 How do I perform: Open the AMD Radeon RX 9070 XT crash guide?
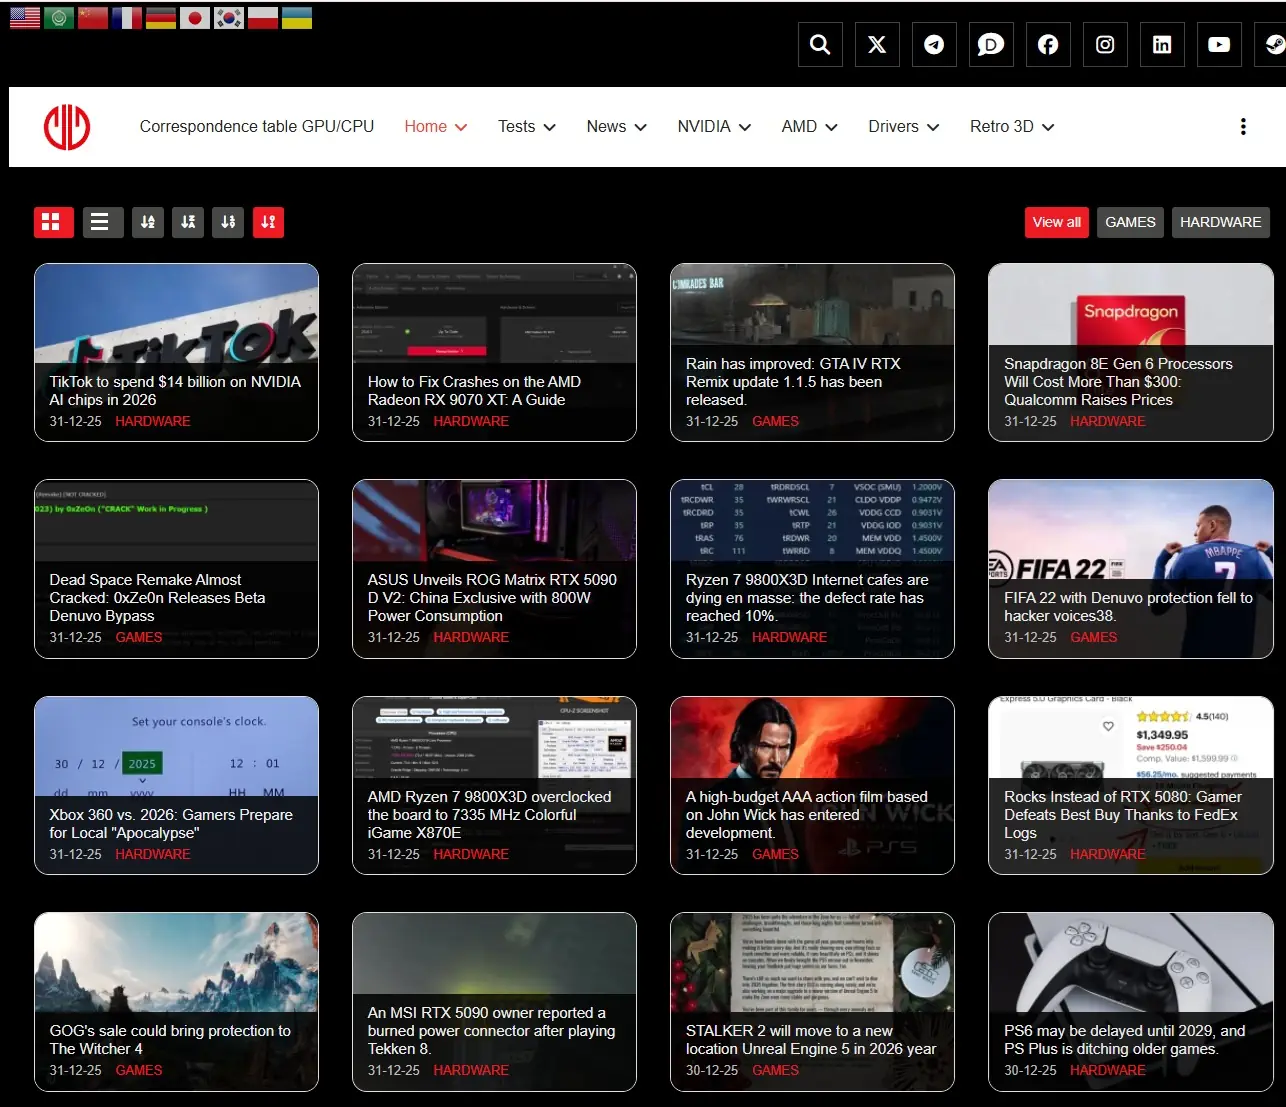474,391
